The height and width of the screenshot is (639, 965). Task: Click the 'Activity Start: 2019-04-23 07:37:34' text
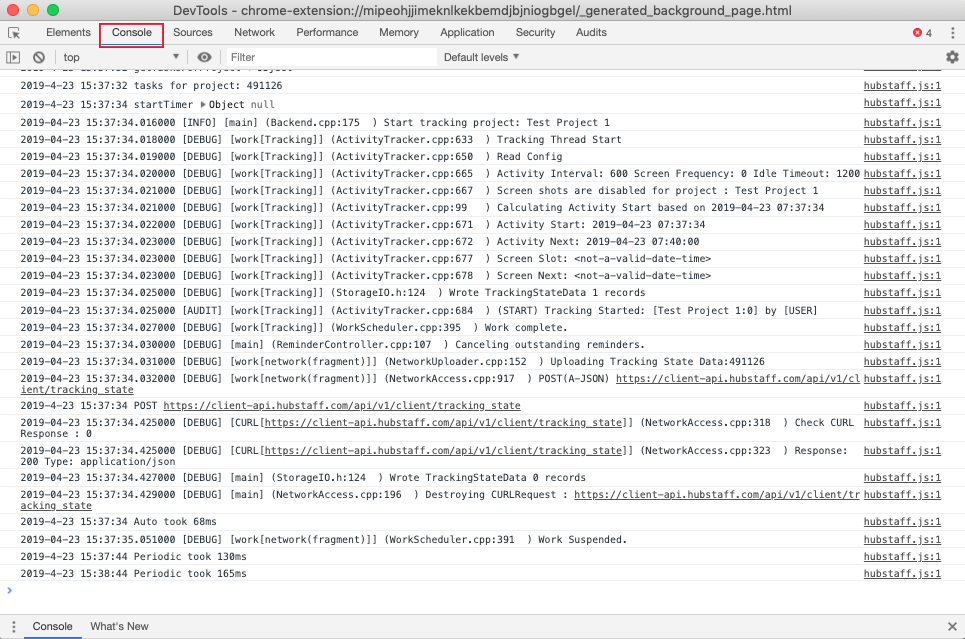pos(601,225)
